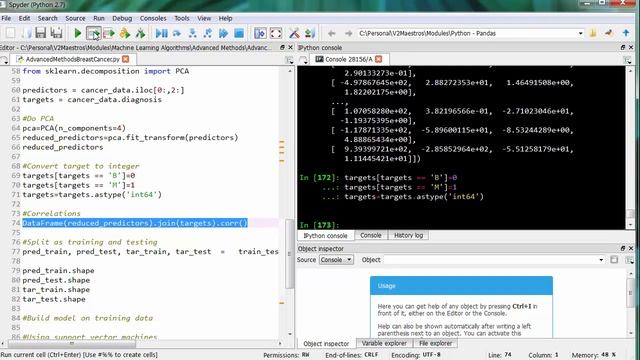Switch to the File explorer tab
This screenshot has width=640, height=360.
[x=436, y=344]
